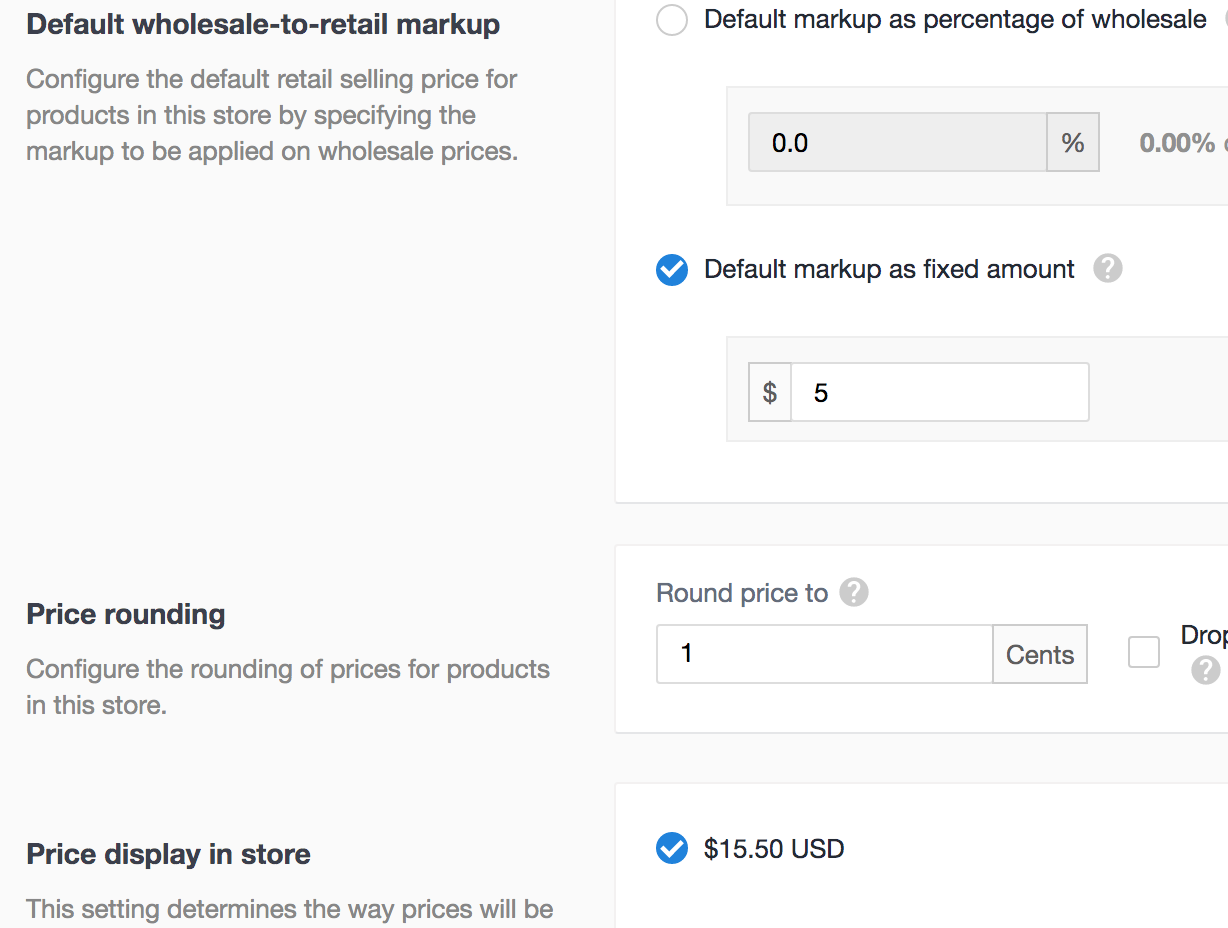Enable the Drop checkbox in Price rounding
Viewport: 1228px width, 928px height.
click(1144, 653)
